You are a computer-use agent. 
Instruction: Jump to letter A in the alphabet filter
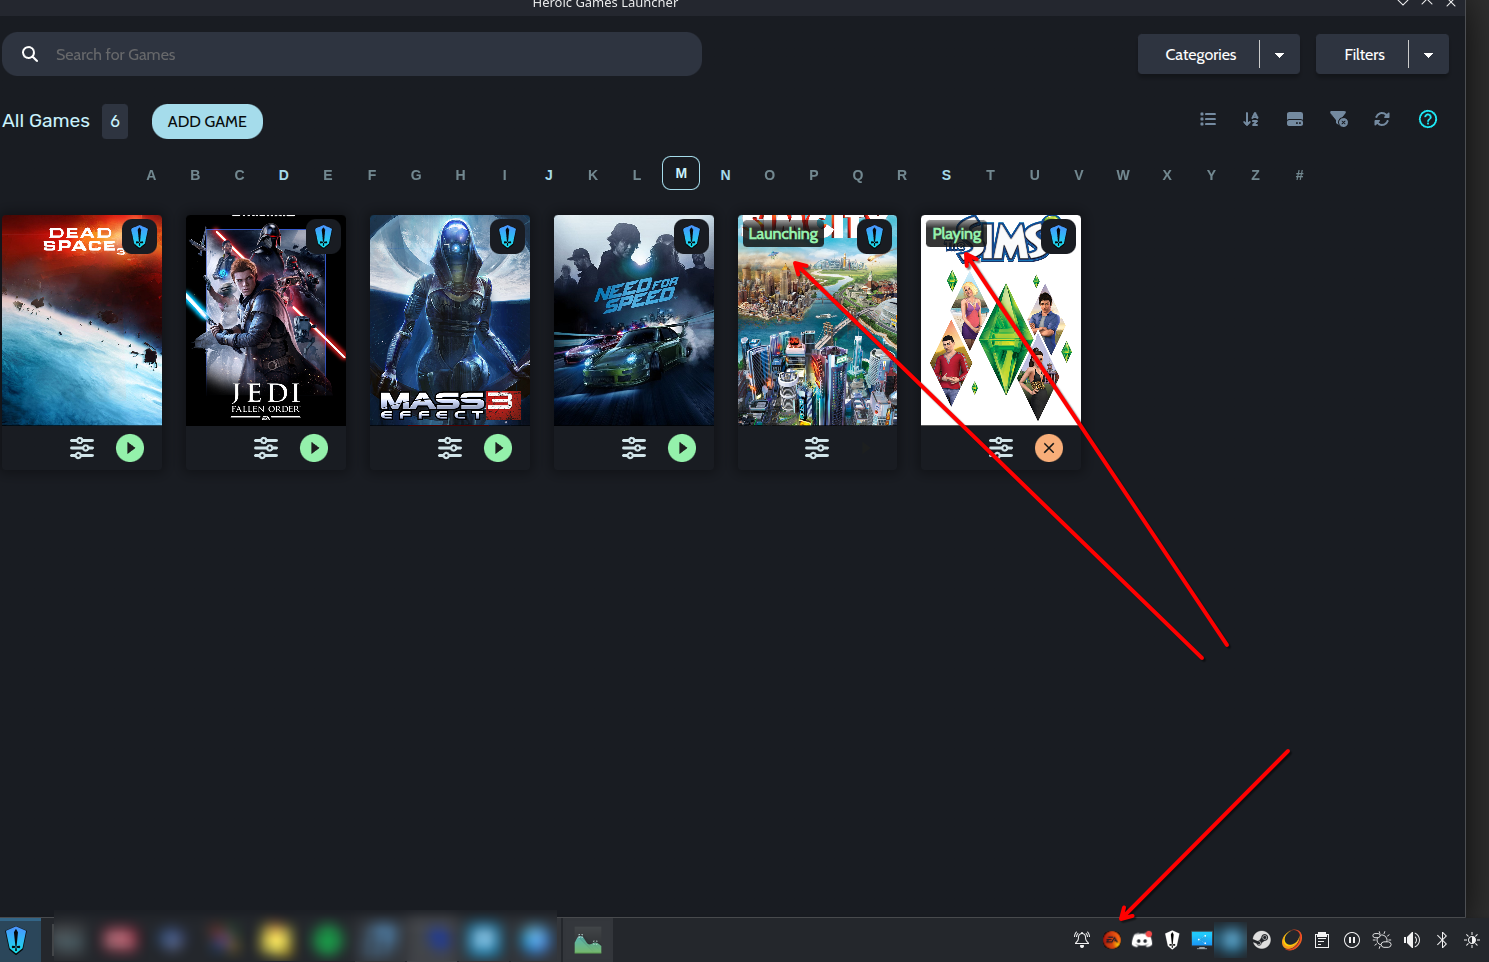coord(151,175)
